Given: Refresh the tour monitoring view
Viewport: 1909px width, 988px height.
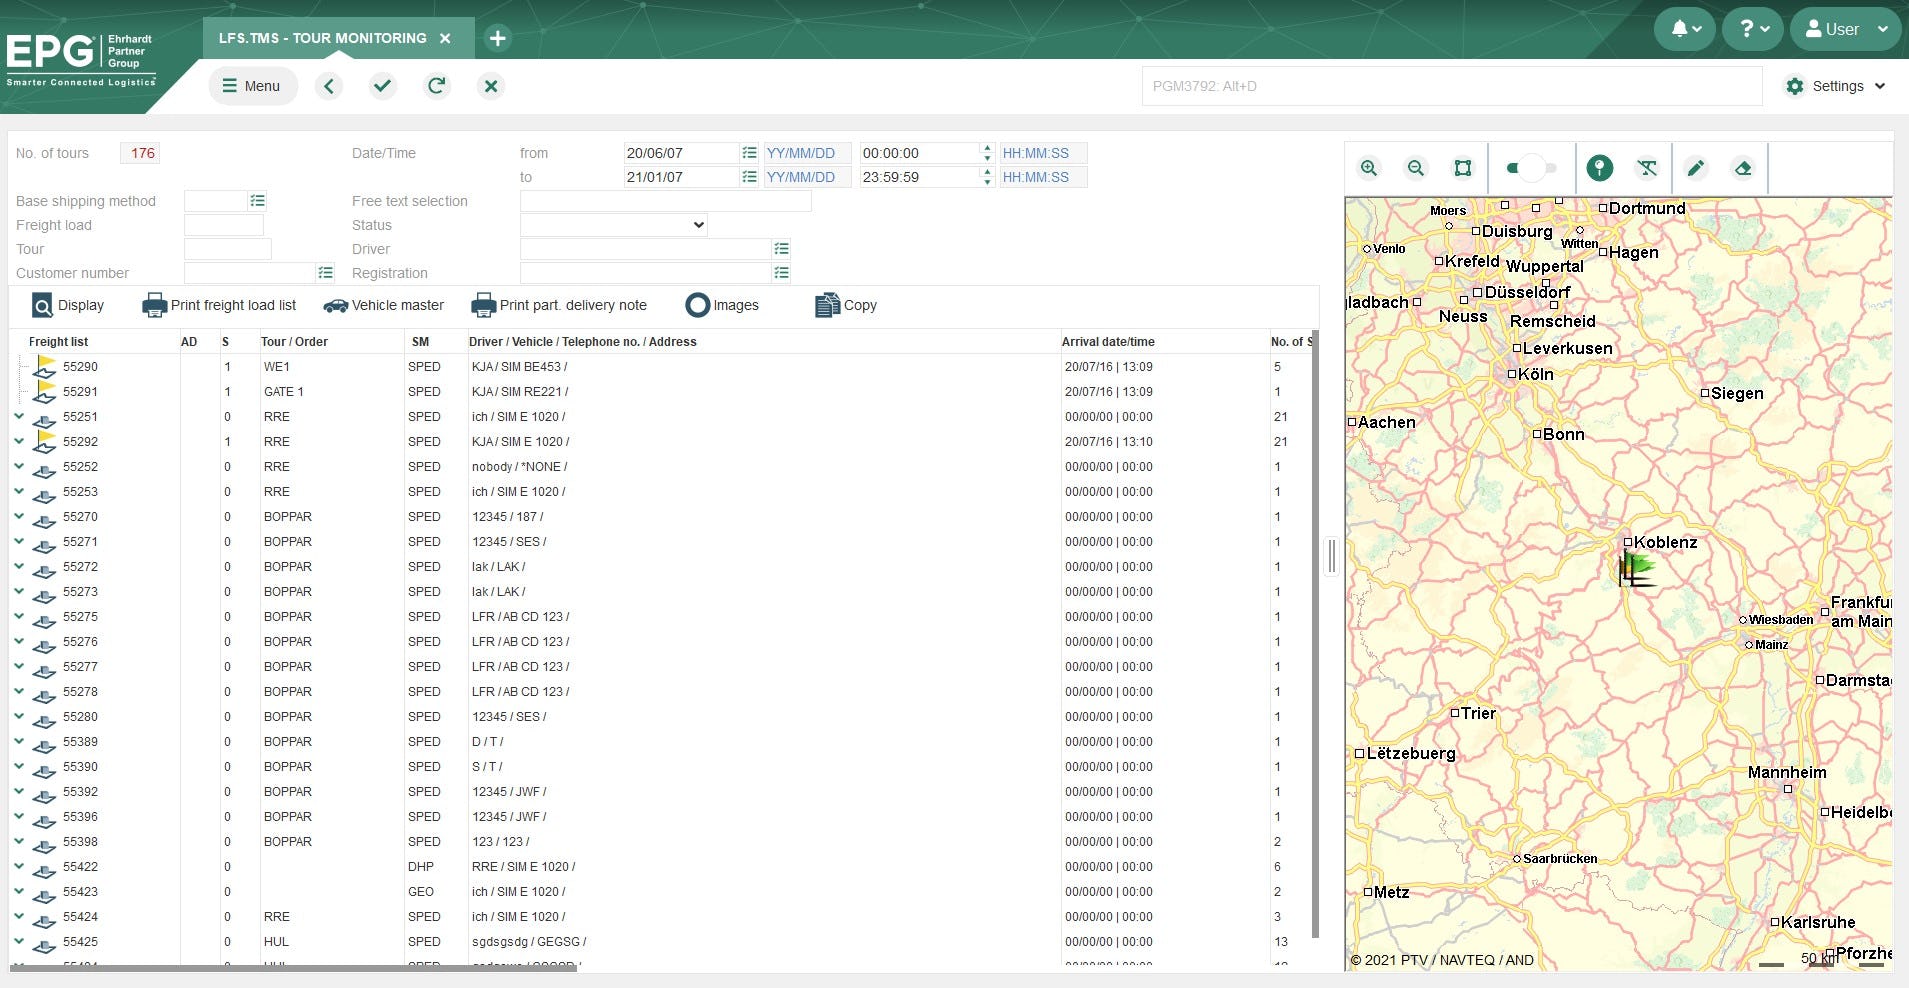Looking at the screenshot, I should point(436,86).
